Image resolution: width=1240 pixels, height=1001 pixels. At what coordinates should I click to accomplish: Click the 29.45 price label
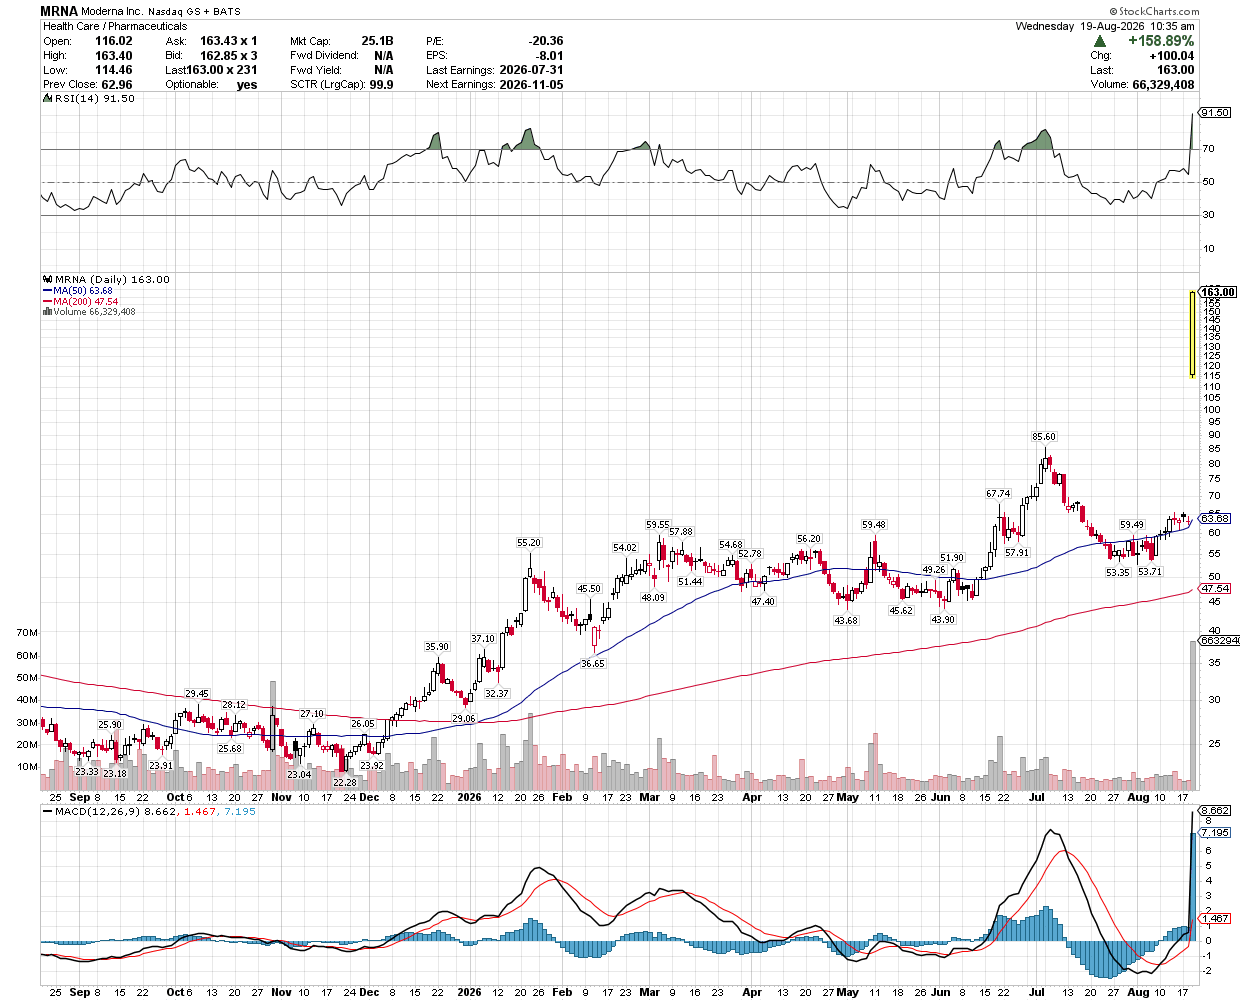pyautogui.click(x=197, y=694)
